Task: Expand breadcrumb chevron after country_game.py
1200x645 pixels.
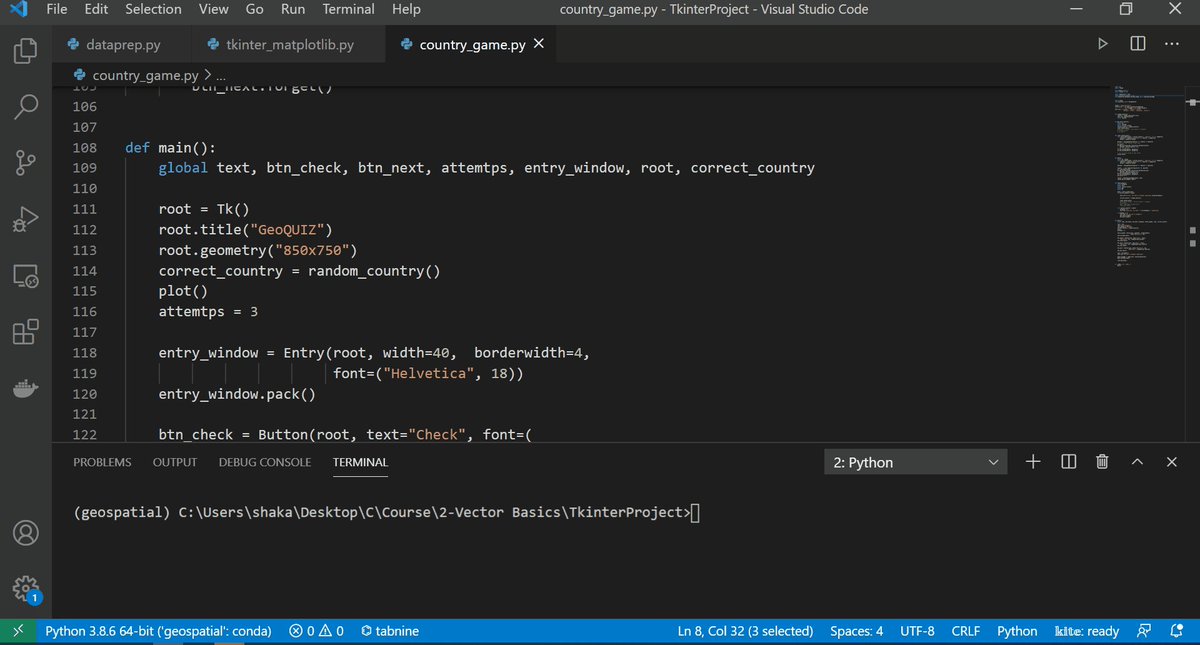Action: (208, 76)
